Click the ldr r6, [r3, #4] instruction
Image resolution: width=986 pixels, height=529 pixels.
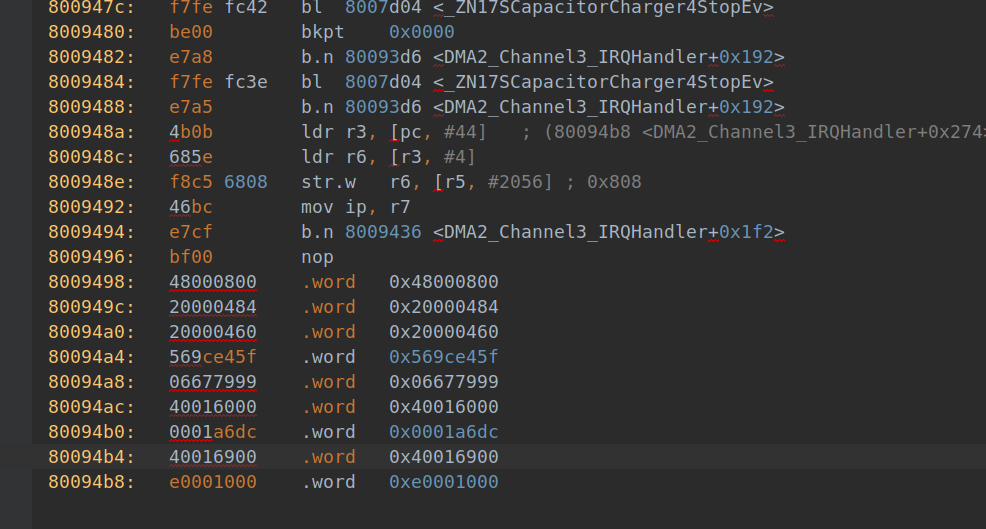tap(388, 157)
